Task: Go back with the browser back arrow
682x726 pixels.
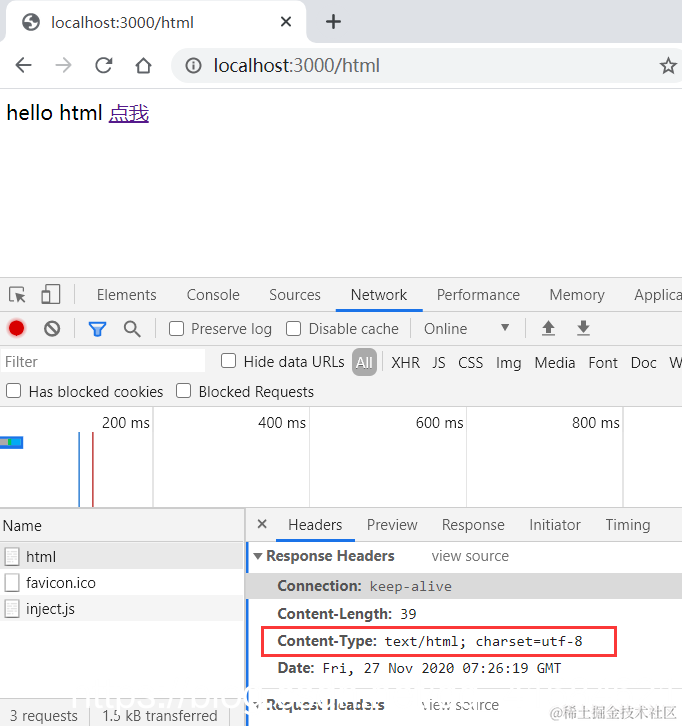Action: 23,65
